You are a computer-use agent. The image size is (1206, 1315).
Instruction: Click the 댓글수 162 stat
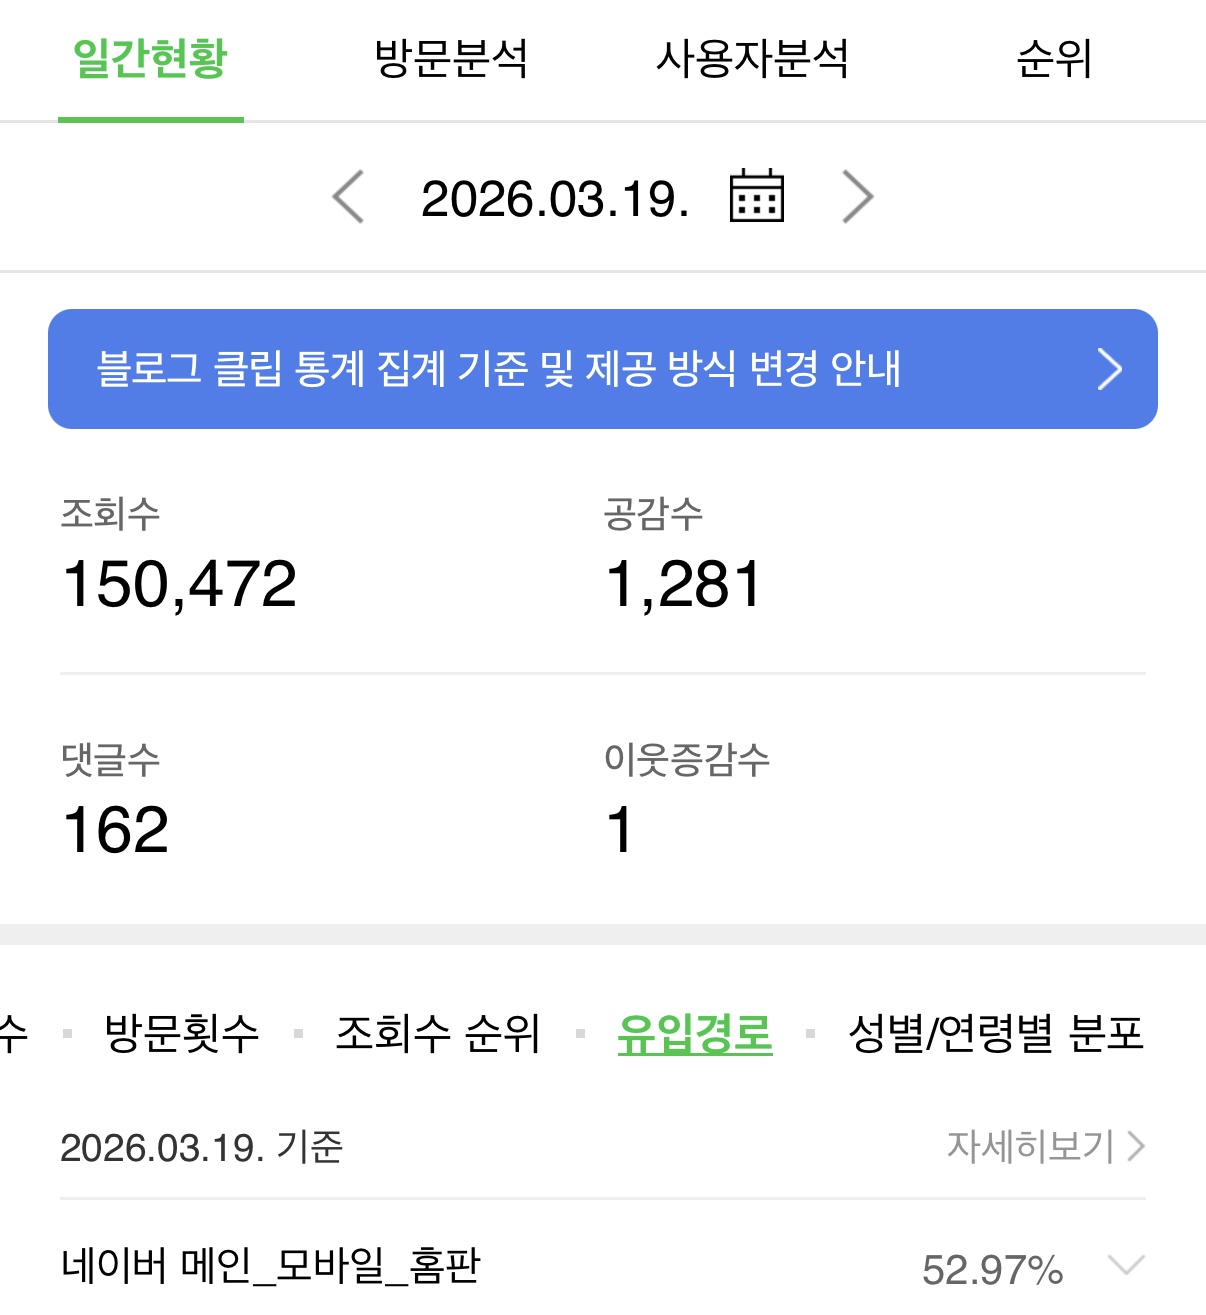point(115,801)
